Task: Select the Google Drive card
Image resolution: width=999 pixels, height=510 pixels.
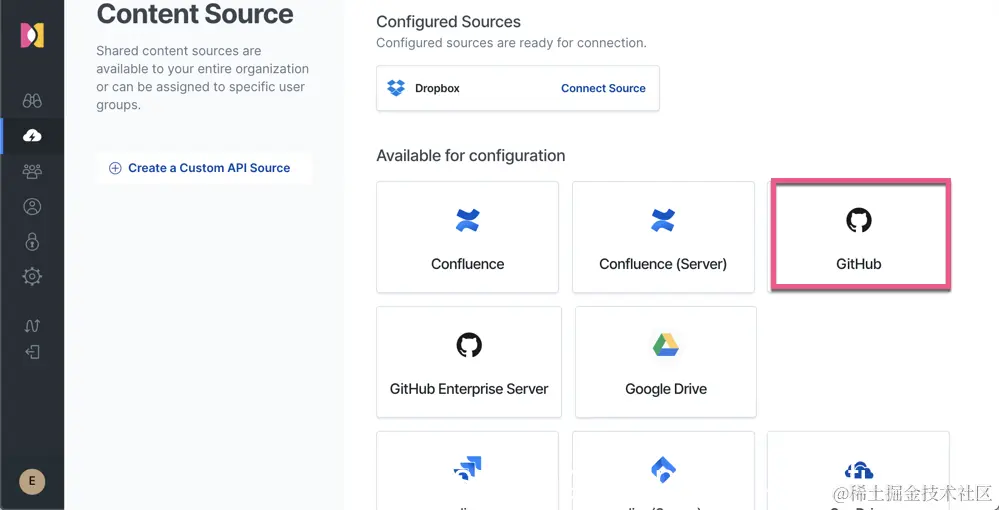Action: tap(666, 362)
